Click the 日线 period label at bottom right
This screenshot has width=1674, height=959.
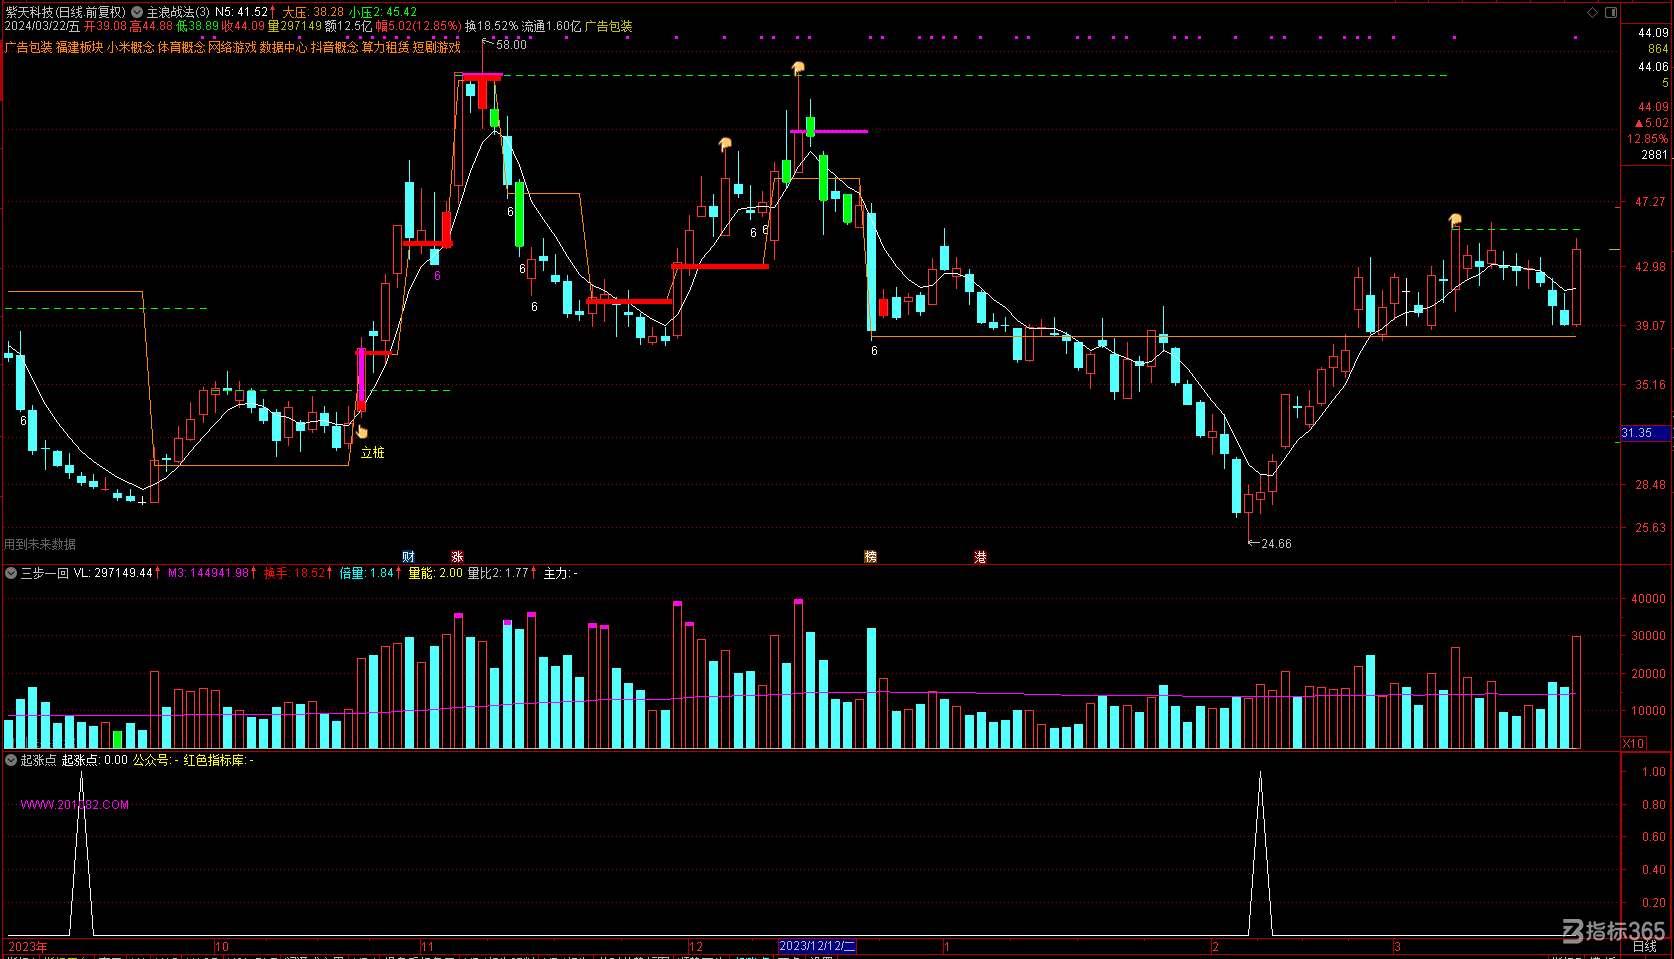point(1645,946)
